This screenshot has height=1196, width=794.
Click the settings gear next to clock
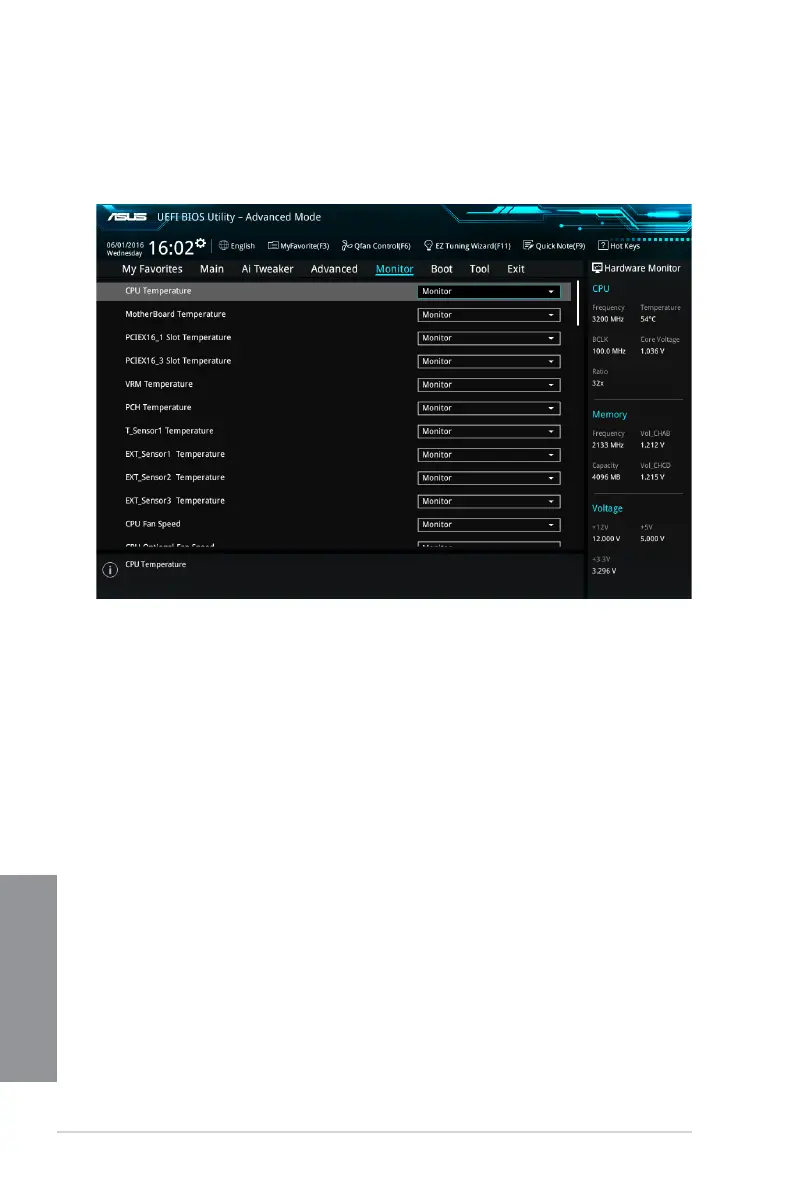click(200, 243)
